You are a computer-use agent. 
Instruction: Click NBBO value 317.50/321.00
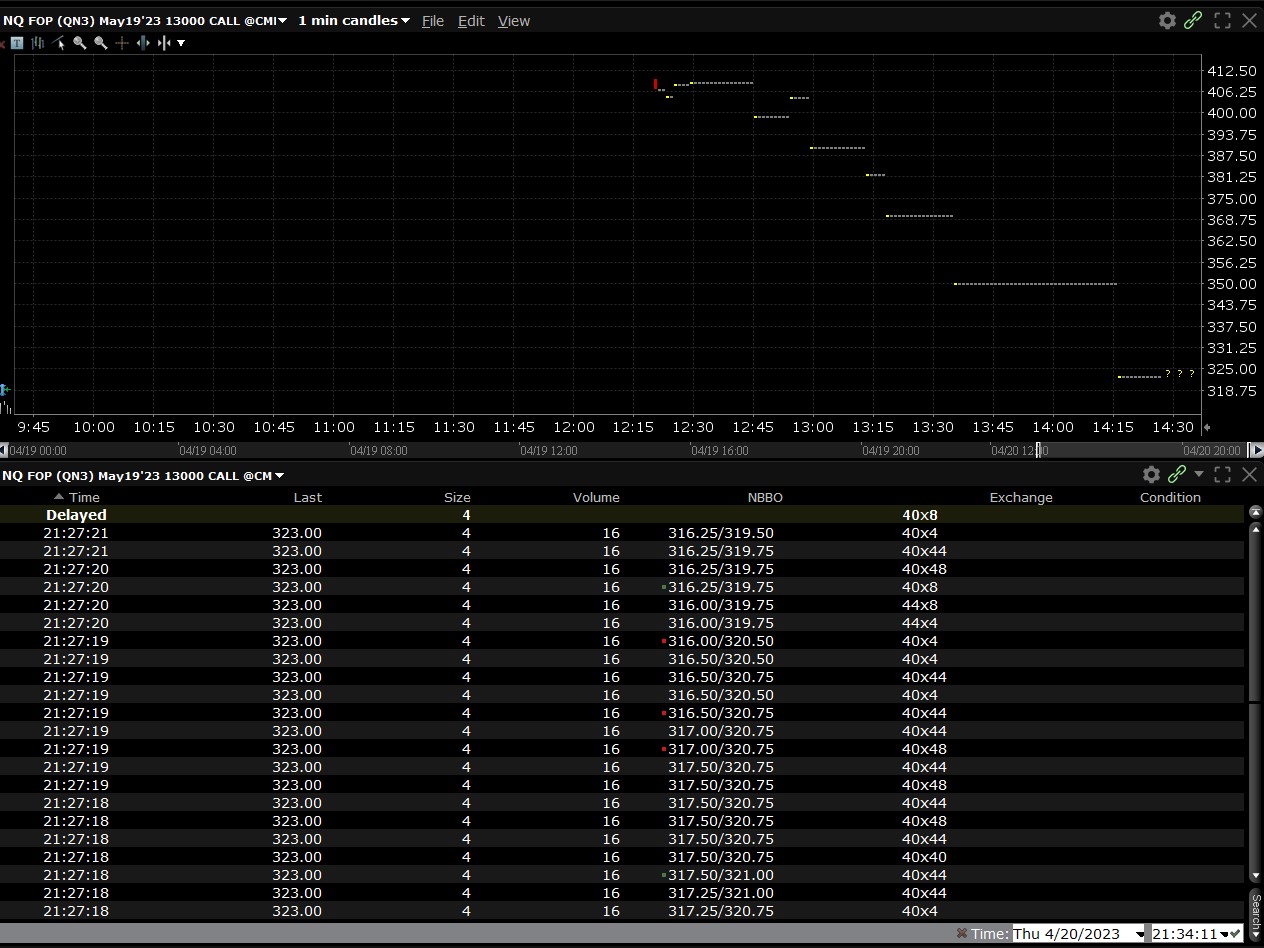[x=720, y=875]
